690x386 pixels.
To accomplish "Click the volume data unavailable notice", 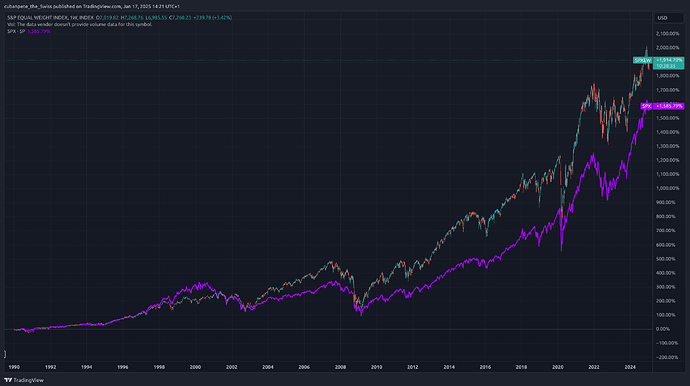I will (x=80, y=24).
